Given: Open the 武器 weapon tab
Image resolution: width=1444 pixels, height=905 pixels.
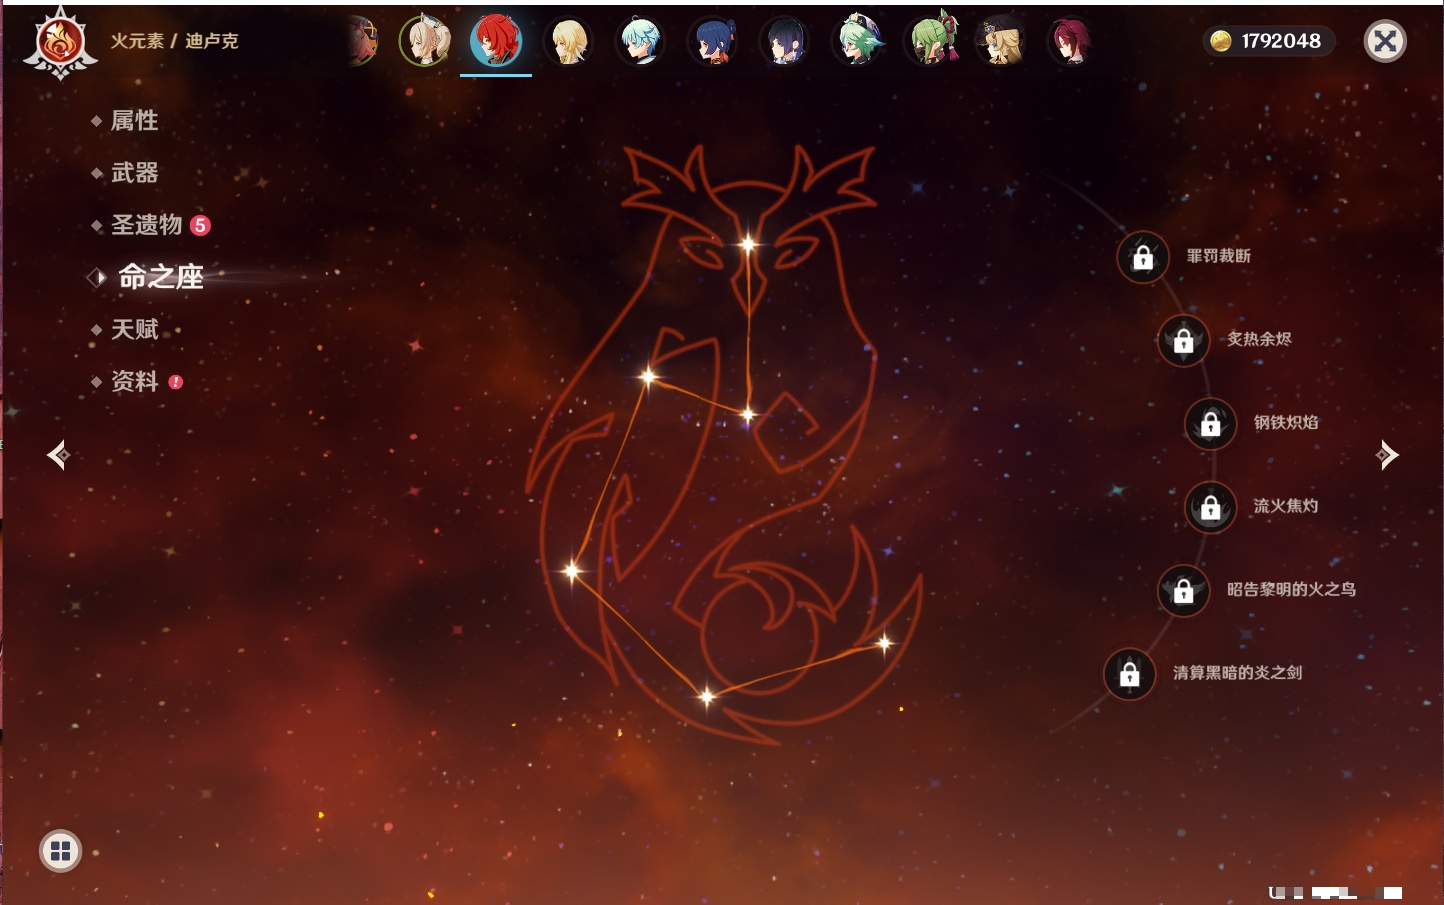Looking at the screenshot, I should coord(134,173).
